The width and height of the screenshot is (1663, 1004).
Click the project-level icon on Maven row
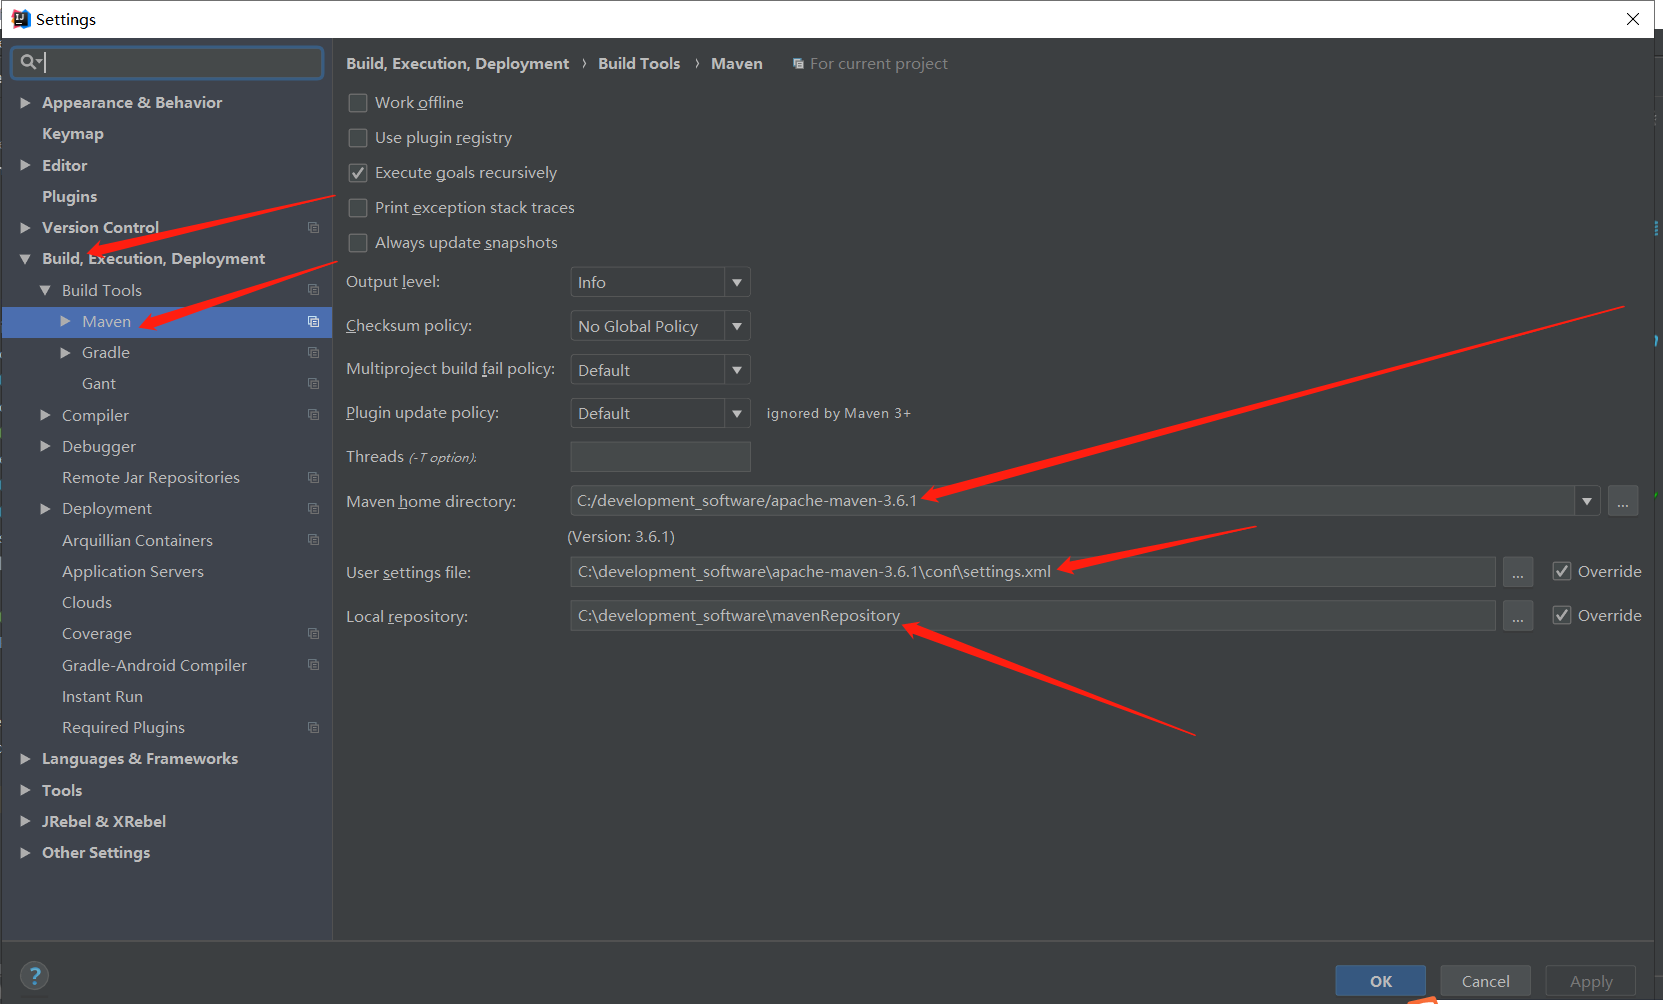click(313, 321)
